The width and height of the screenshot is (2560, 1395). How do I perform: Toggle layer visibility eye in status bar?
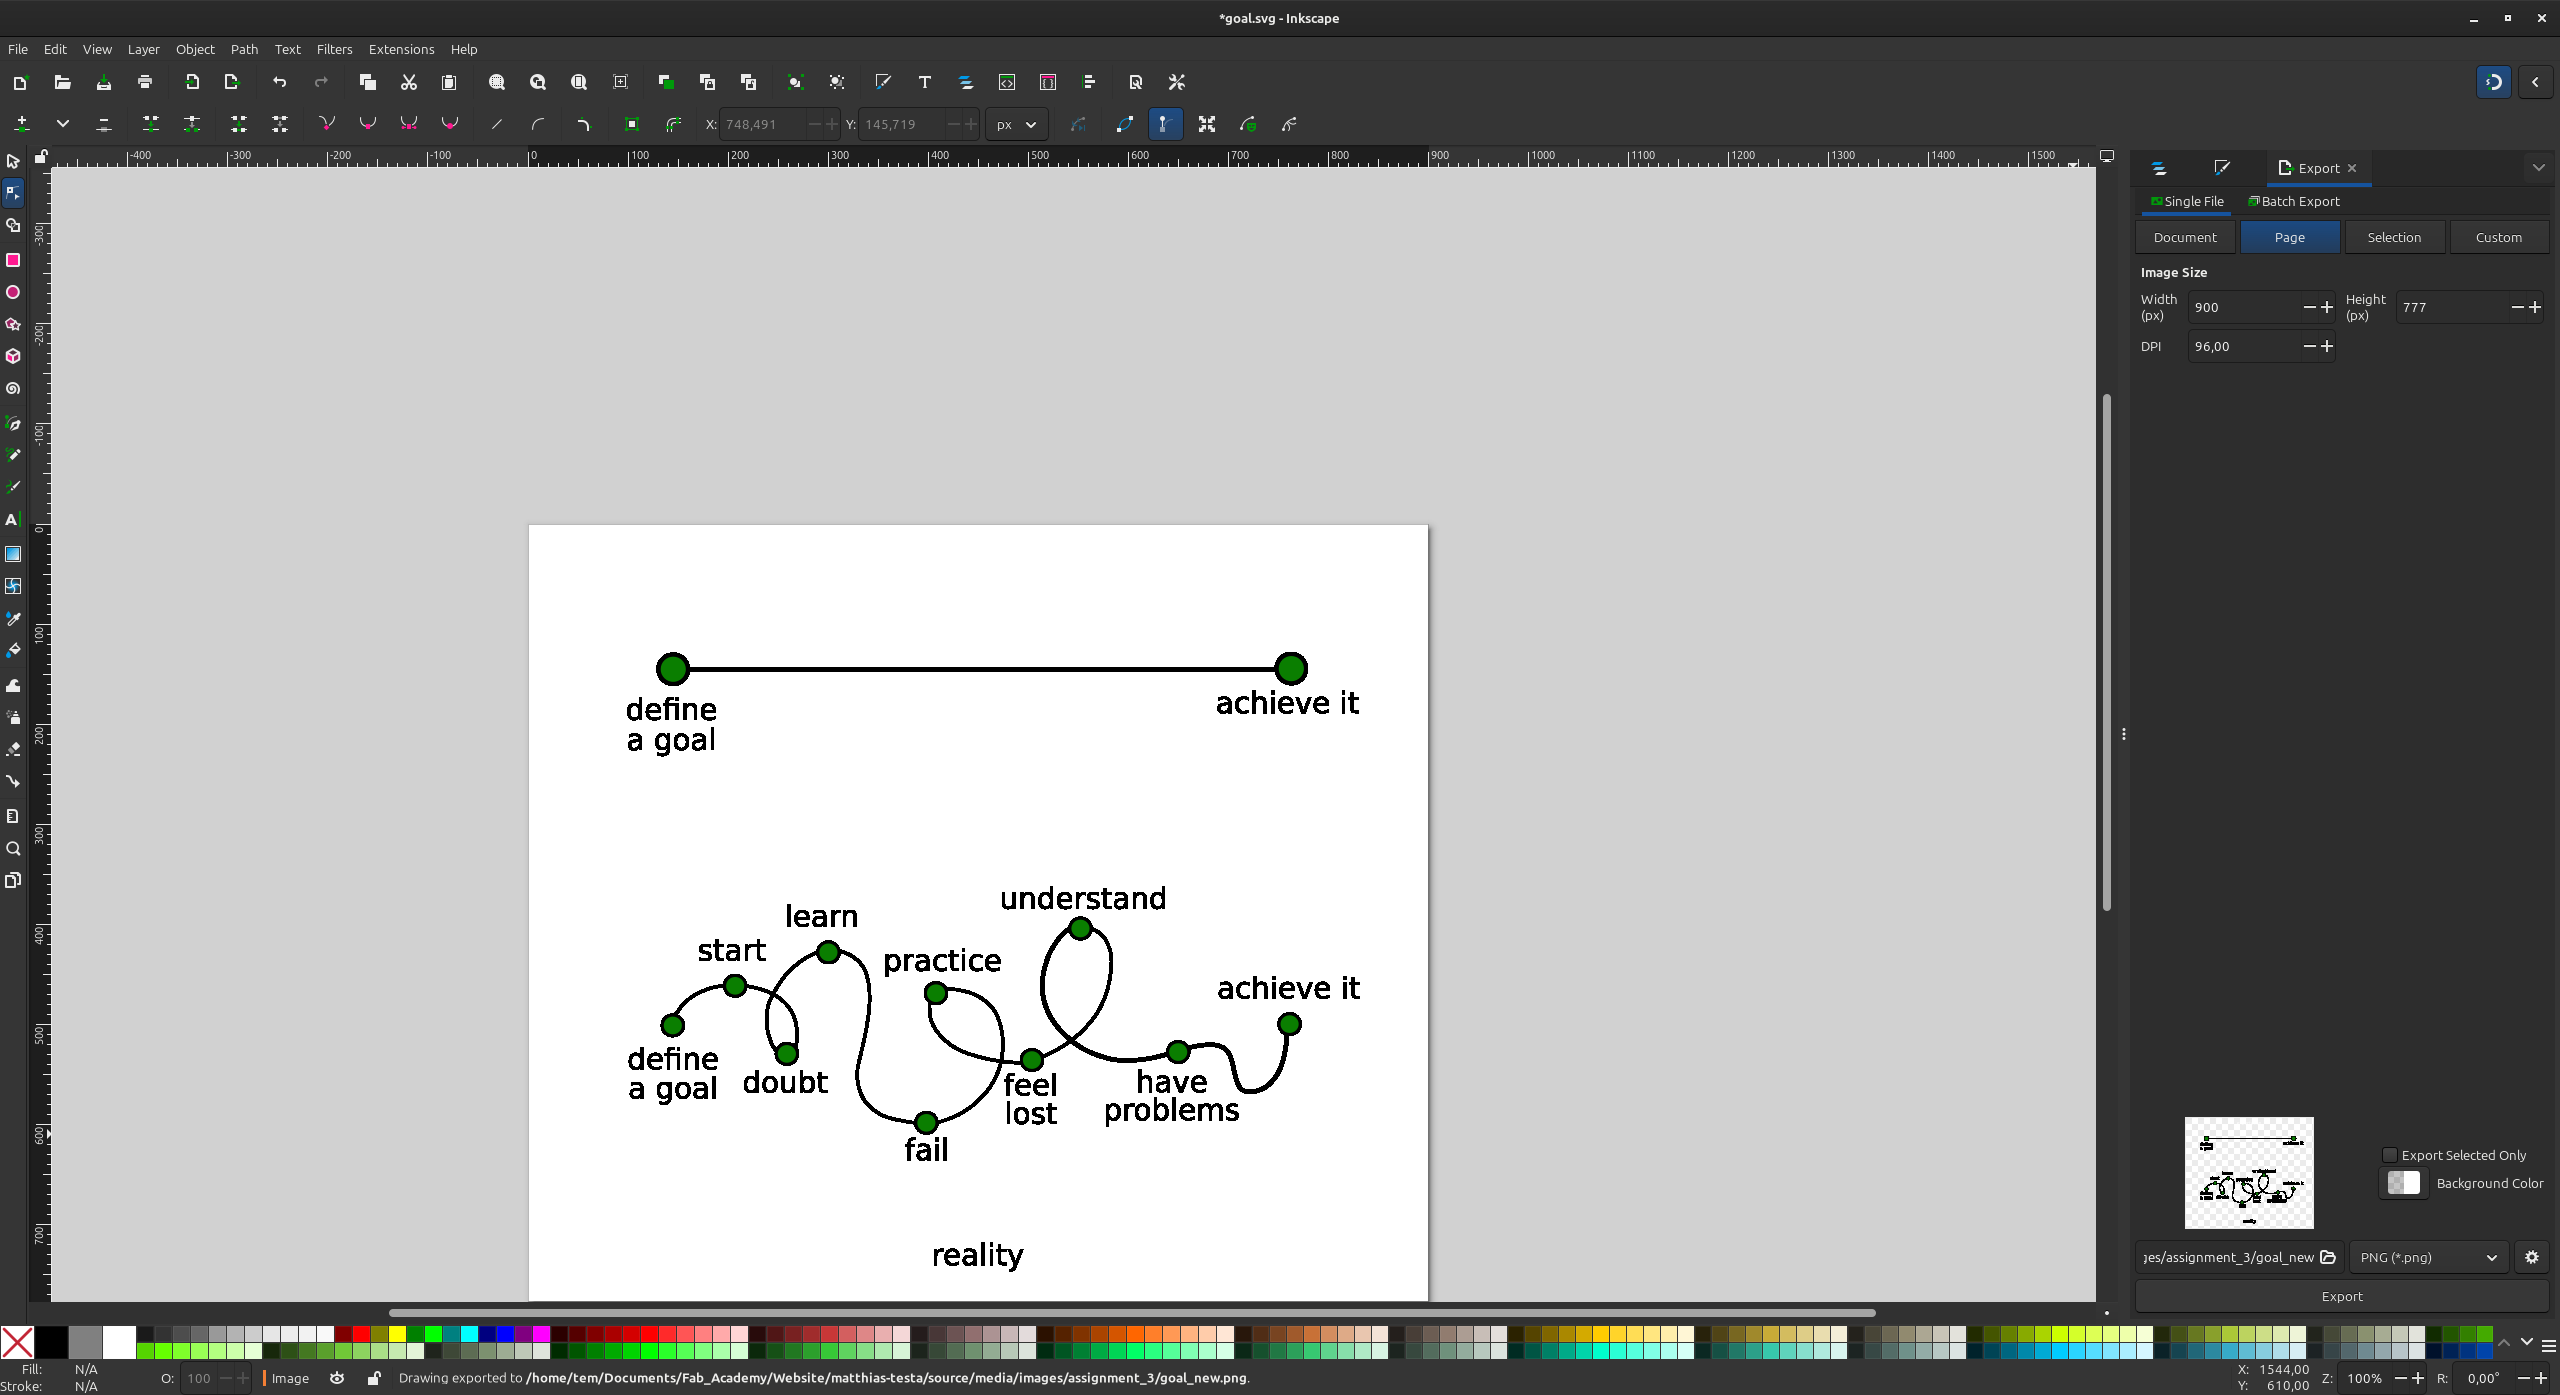coord(337,1378)
